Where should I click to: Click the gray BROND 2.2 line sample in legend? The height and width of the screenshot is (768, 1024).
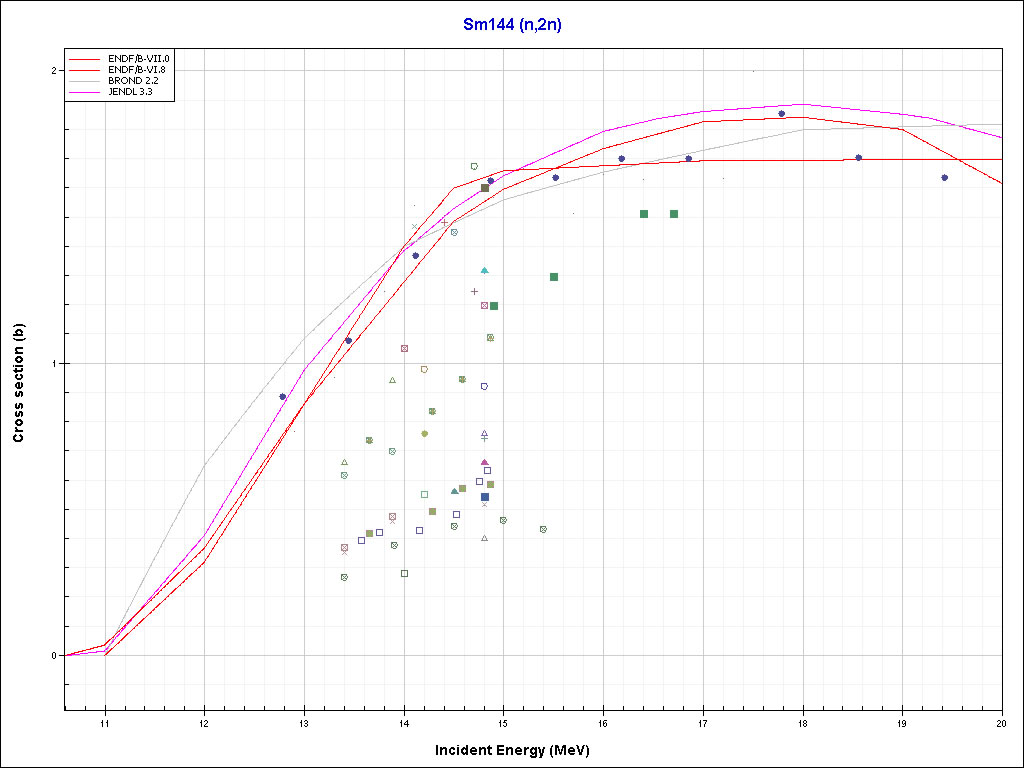(84, 81)
